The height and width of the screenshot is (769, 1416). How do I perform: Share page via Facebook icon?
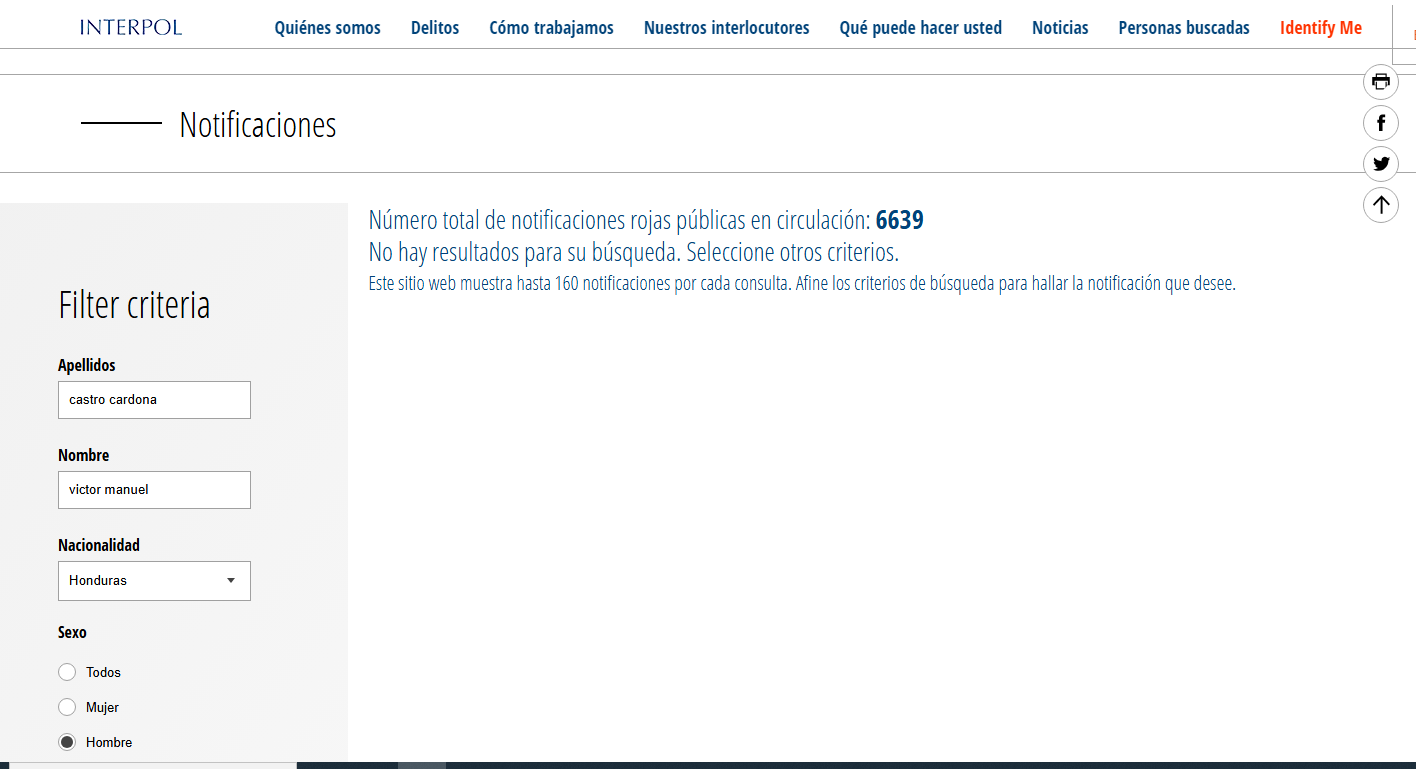pyautogui.click(x=1381, y=123)
